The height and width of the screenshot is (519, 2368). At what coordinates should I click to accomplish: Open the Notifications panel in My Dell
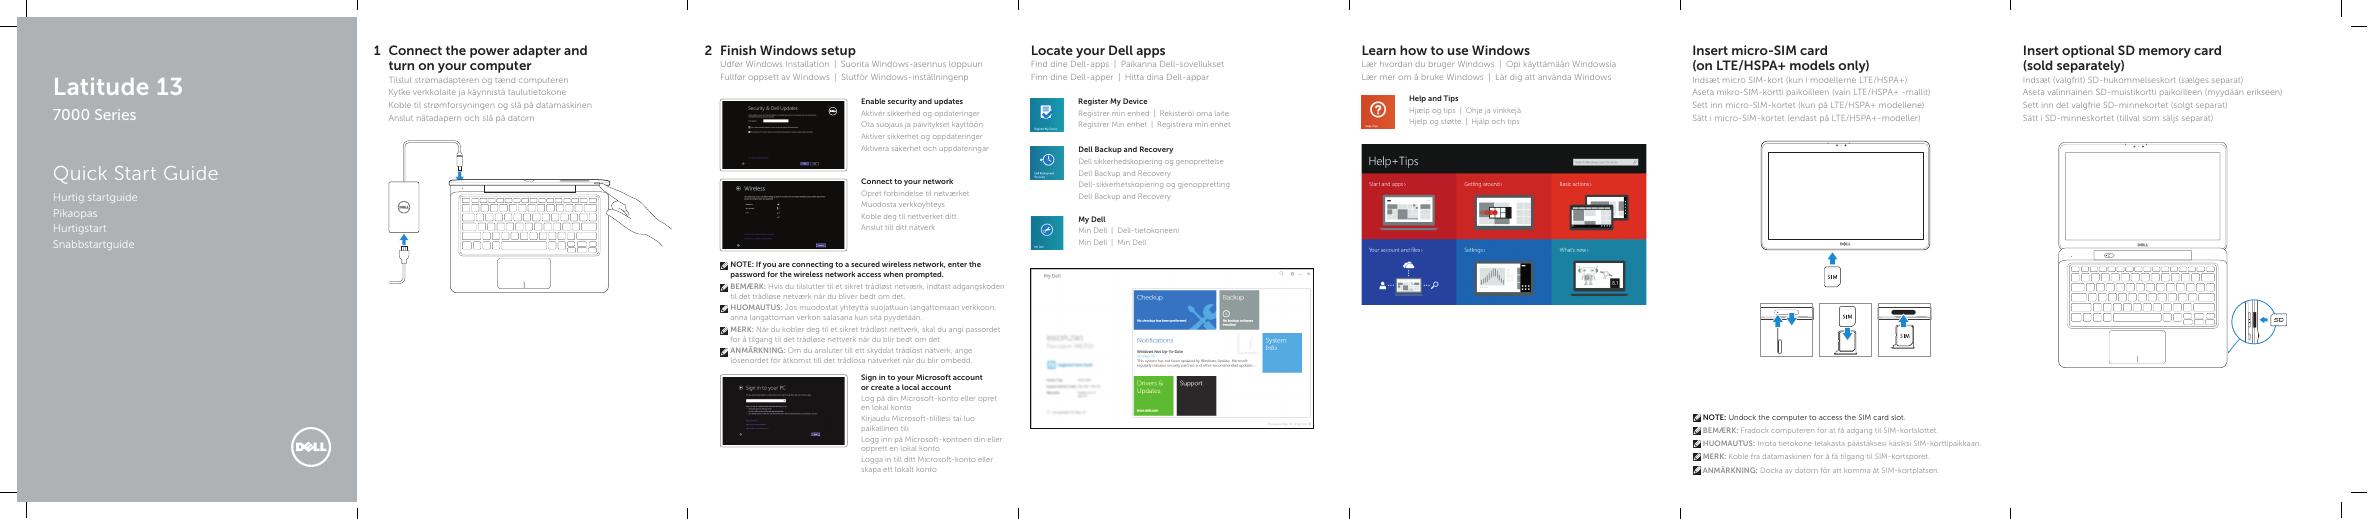pyautogui.click(x=1197, y=353)
